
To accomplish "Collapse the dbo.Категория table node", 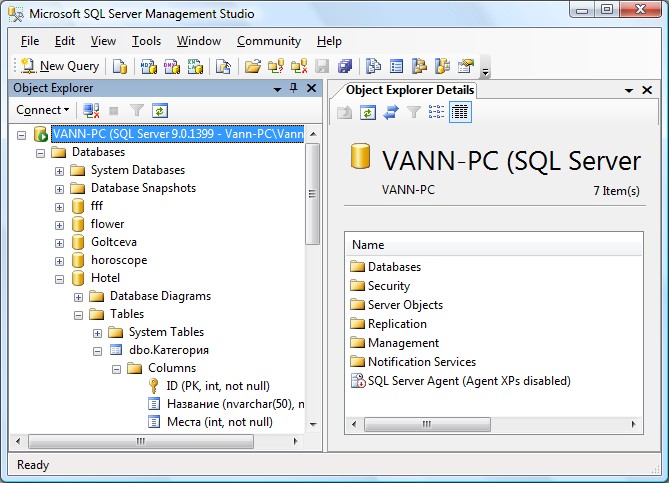I will pos(97,352).
